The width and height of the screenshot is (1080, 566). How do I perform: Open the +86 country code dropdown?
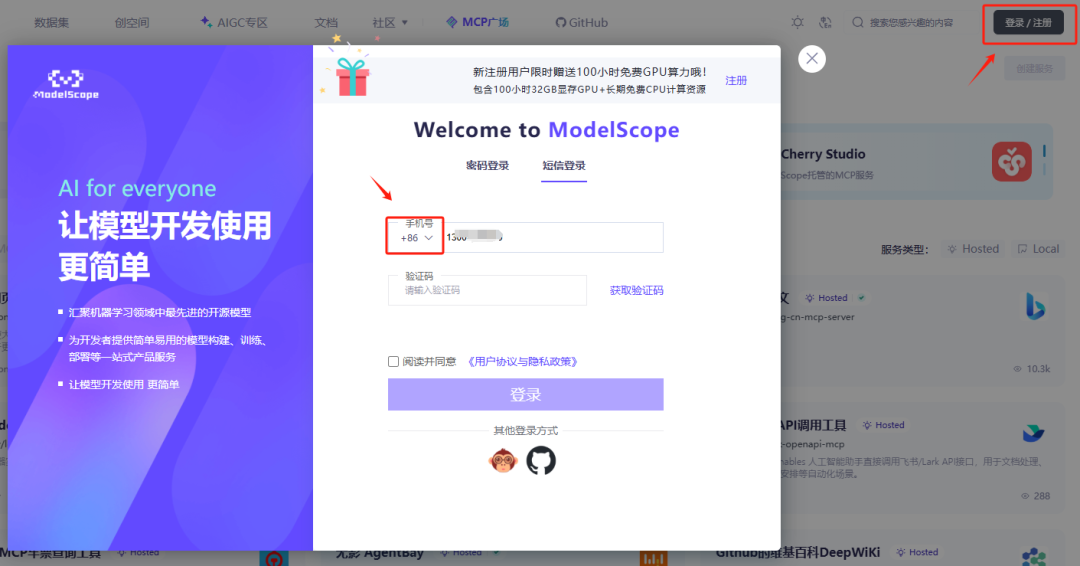pyautogui.click(x=416, y=238)
